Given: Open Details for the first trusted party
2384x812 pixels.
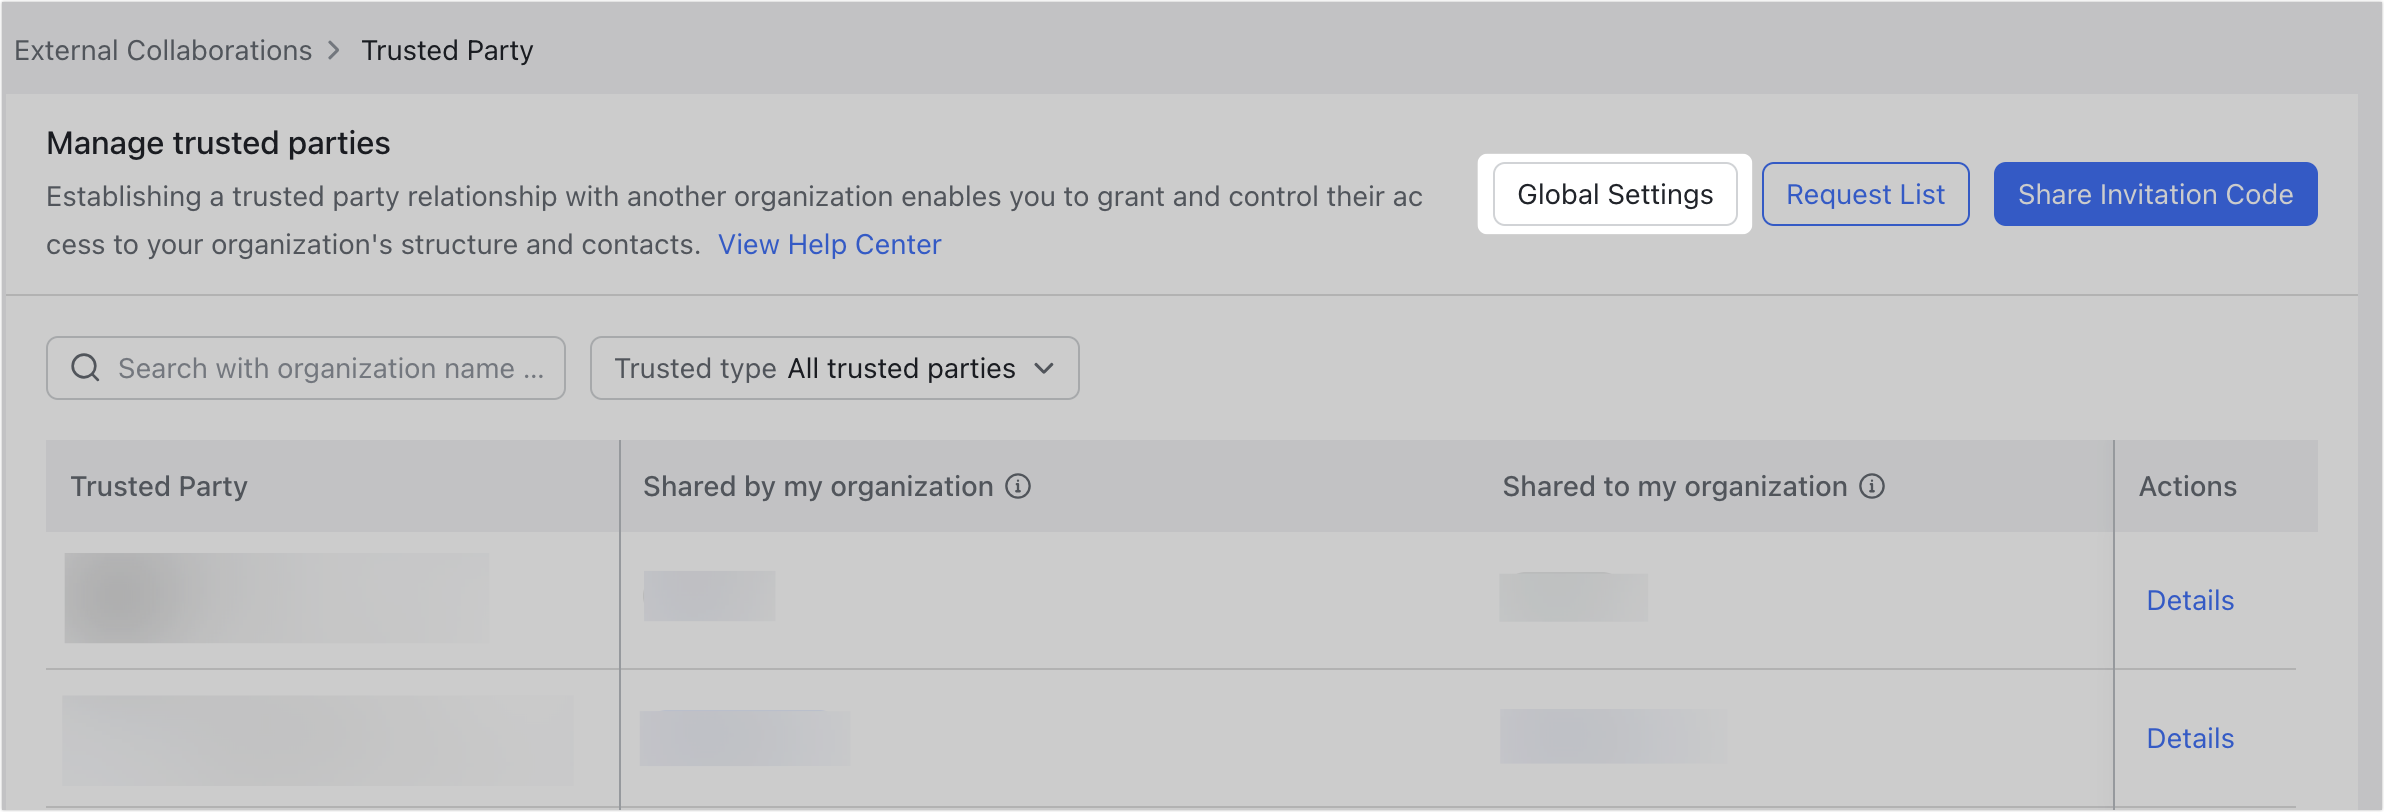Looking at the screenshot, I should (2190, 600).
